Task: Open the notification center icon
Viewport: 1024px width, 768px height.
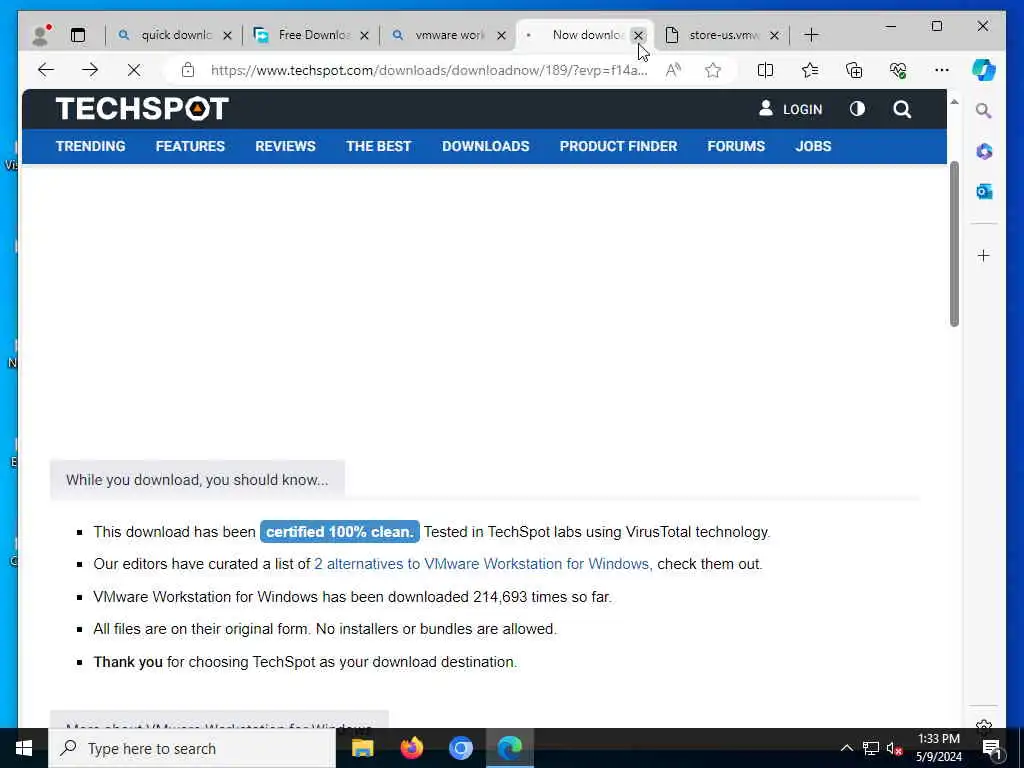Action: (x=993, y=748)
